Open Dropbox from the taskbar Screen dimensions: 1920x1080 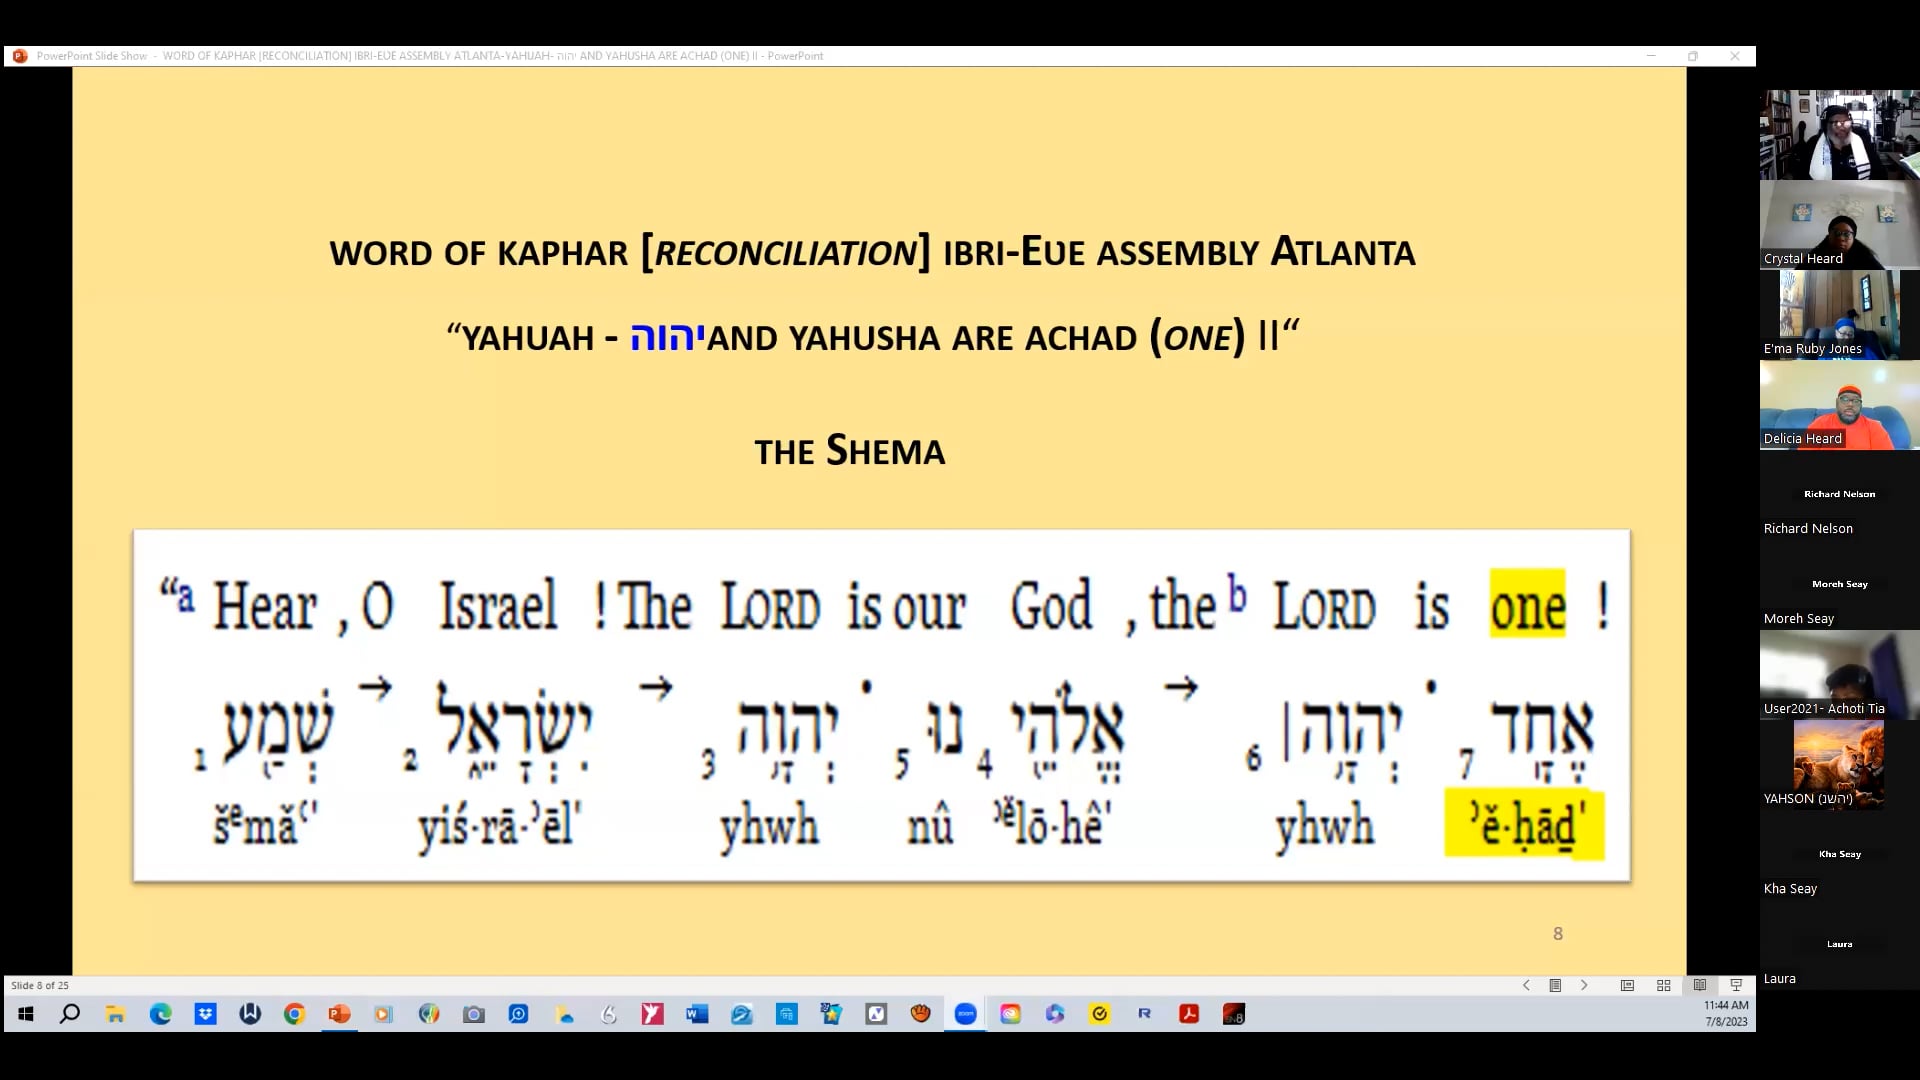[206, 1015]
